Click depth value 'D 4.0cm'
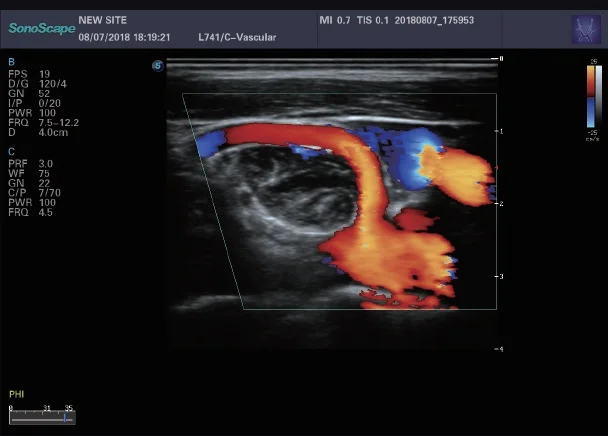 (38, 132)
